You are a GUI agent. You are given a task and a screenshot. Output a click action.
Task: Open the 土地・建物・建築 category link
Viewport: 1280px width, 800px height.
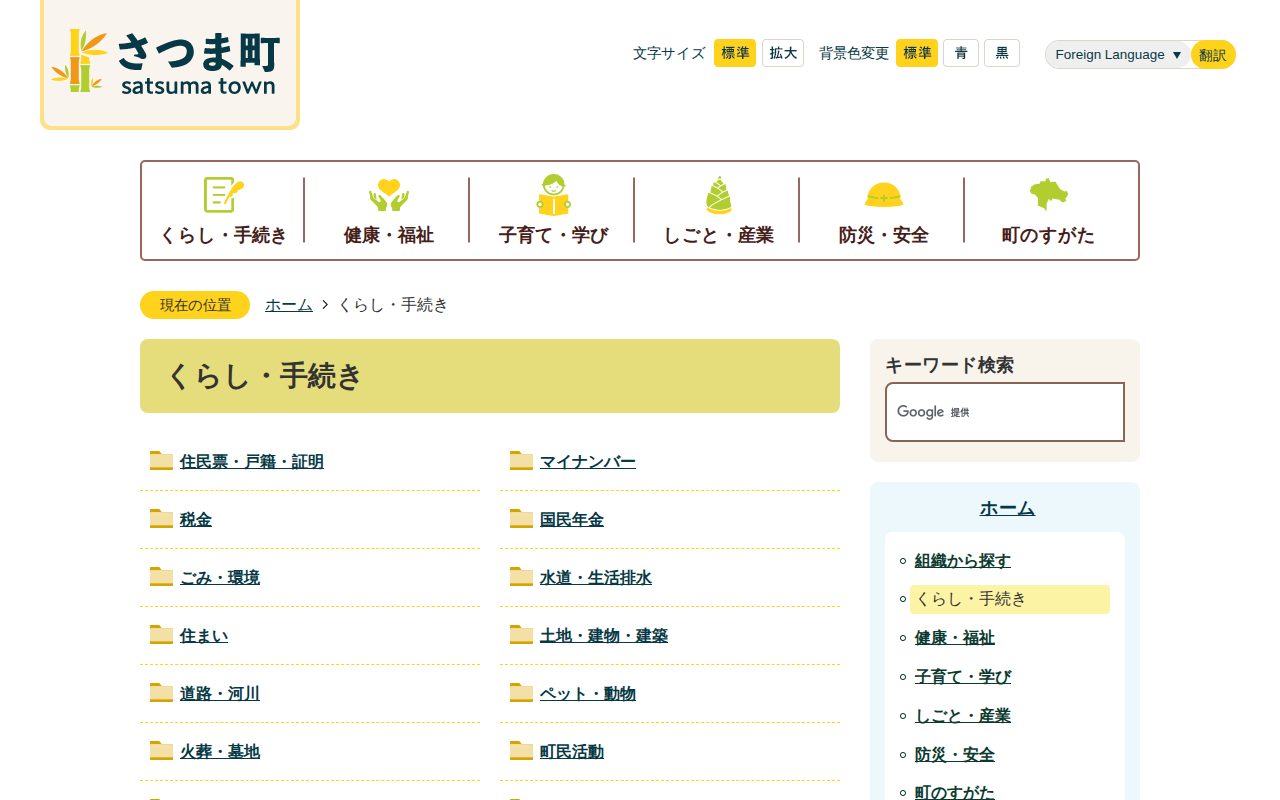tap(604, 636)
